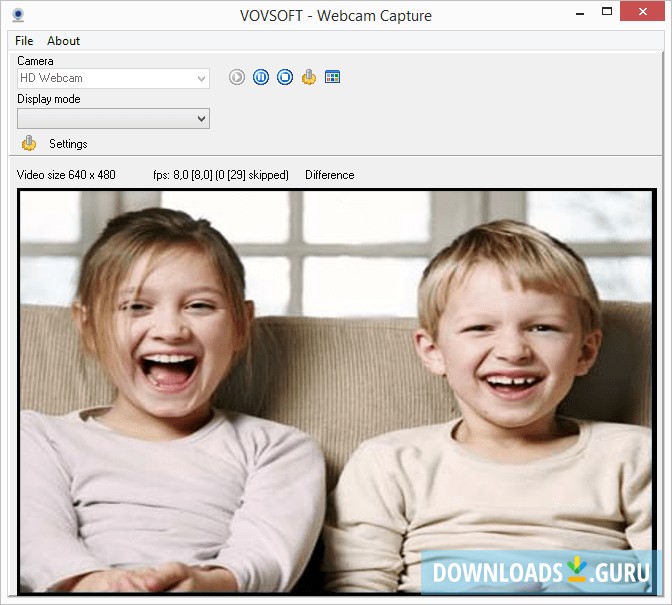This screenshot has width=672, height=605.
Task: Click the snapshot icon next to Stop
Action: pyautogui.click(x=309, y=77)
